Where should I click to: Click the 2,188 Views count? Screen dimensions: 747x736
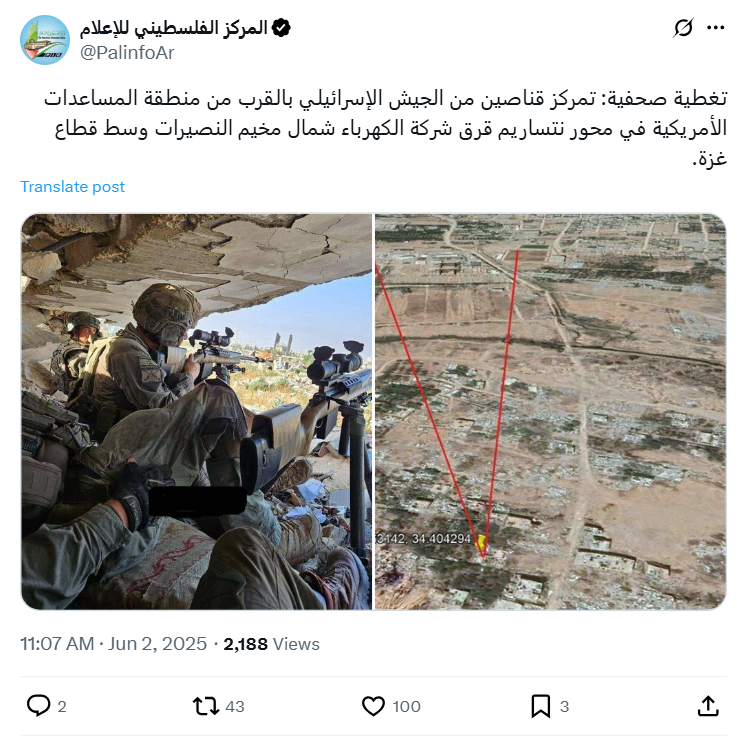(x=272, y=644)
